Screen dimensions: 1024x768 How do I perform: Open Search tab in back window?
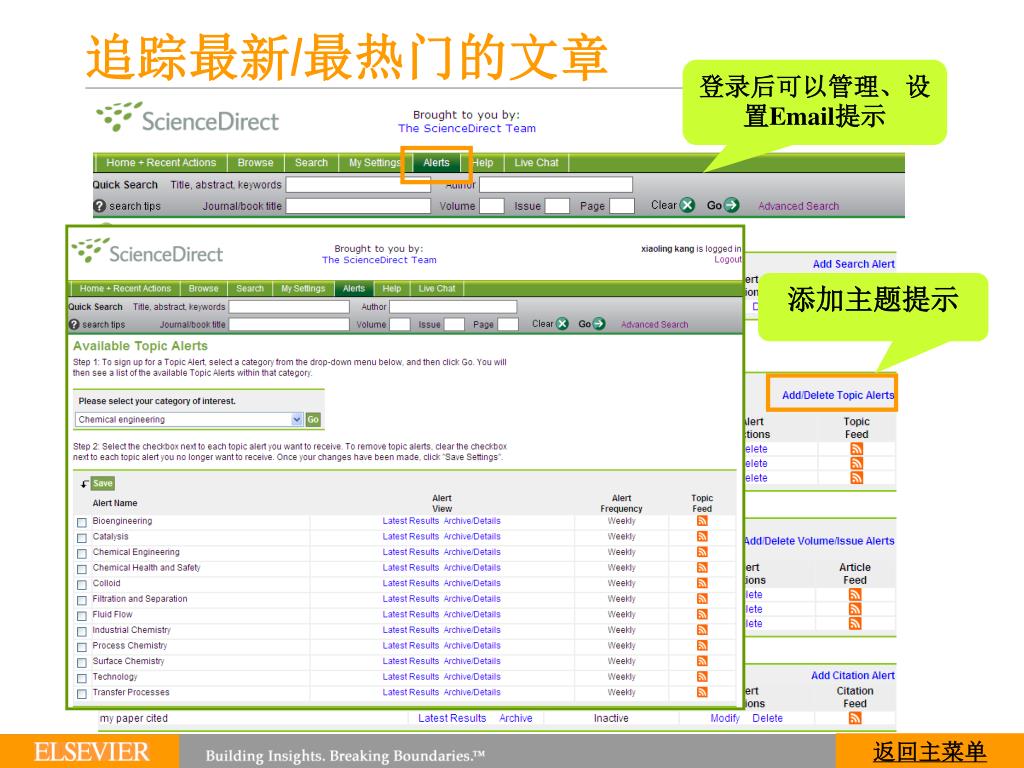311,163
